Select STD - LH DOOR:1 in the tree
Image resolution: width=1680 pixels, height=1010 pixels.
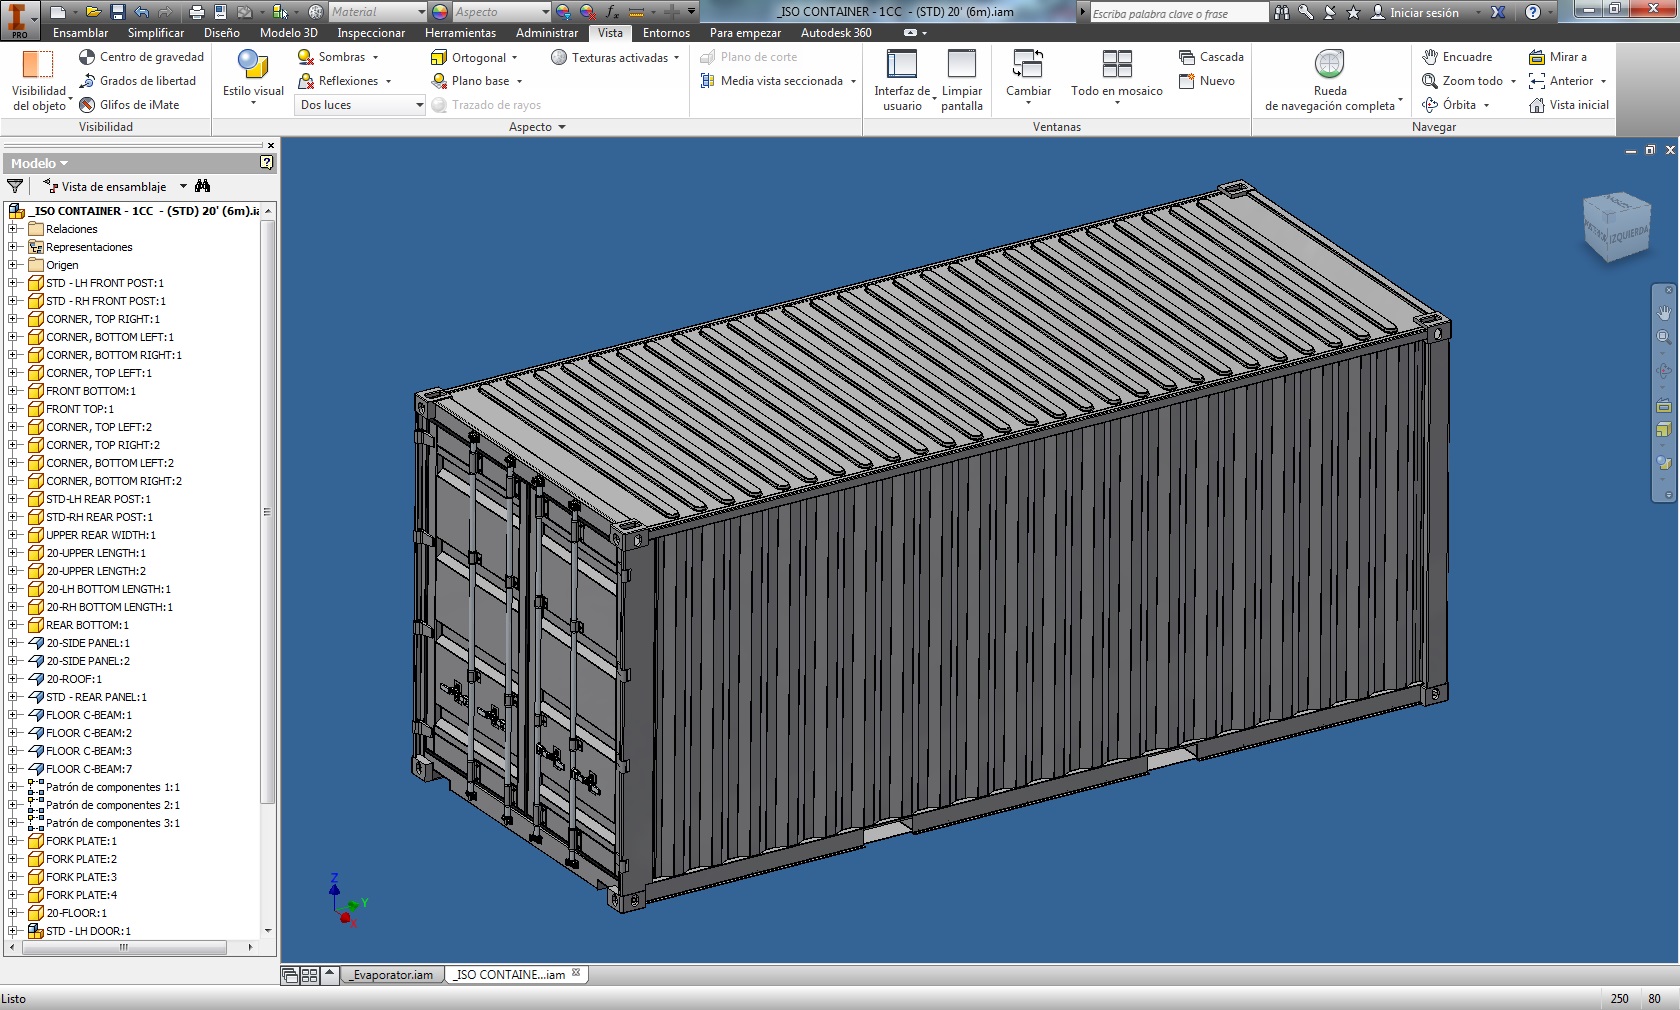(x=88, y=931)
